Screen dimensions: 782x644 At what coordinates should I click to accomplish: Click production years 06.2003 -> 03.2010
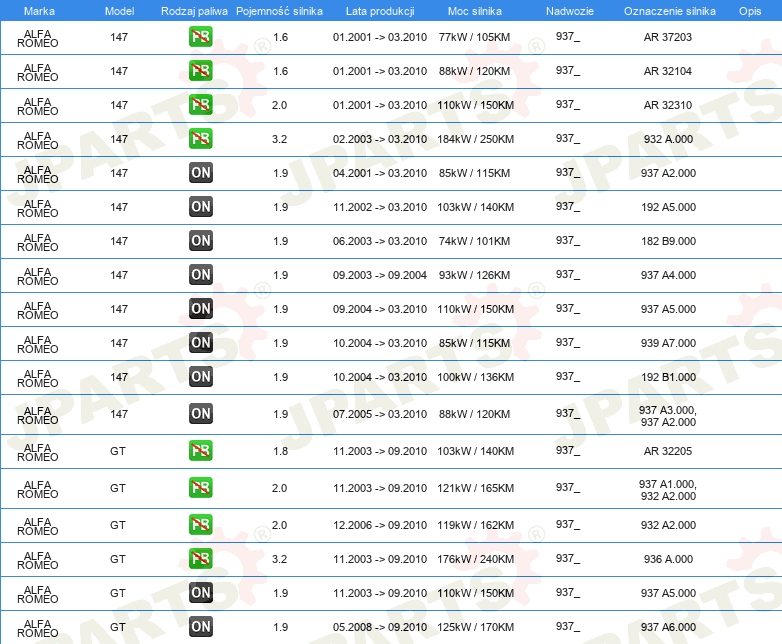pos(380,241)
